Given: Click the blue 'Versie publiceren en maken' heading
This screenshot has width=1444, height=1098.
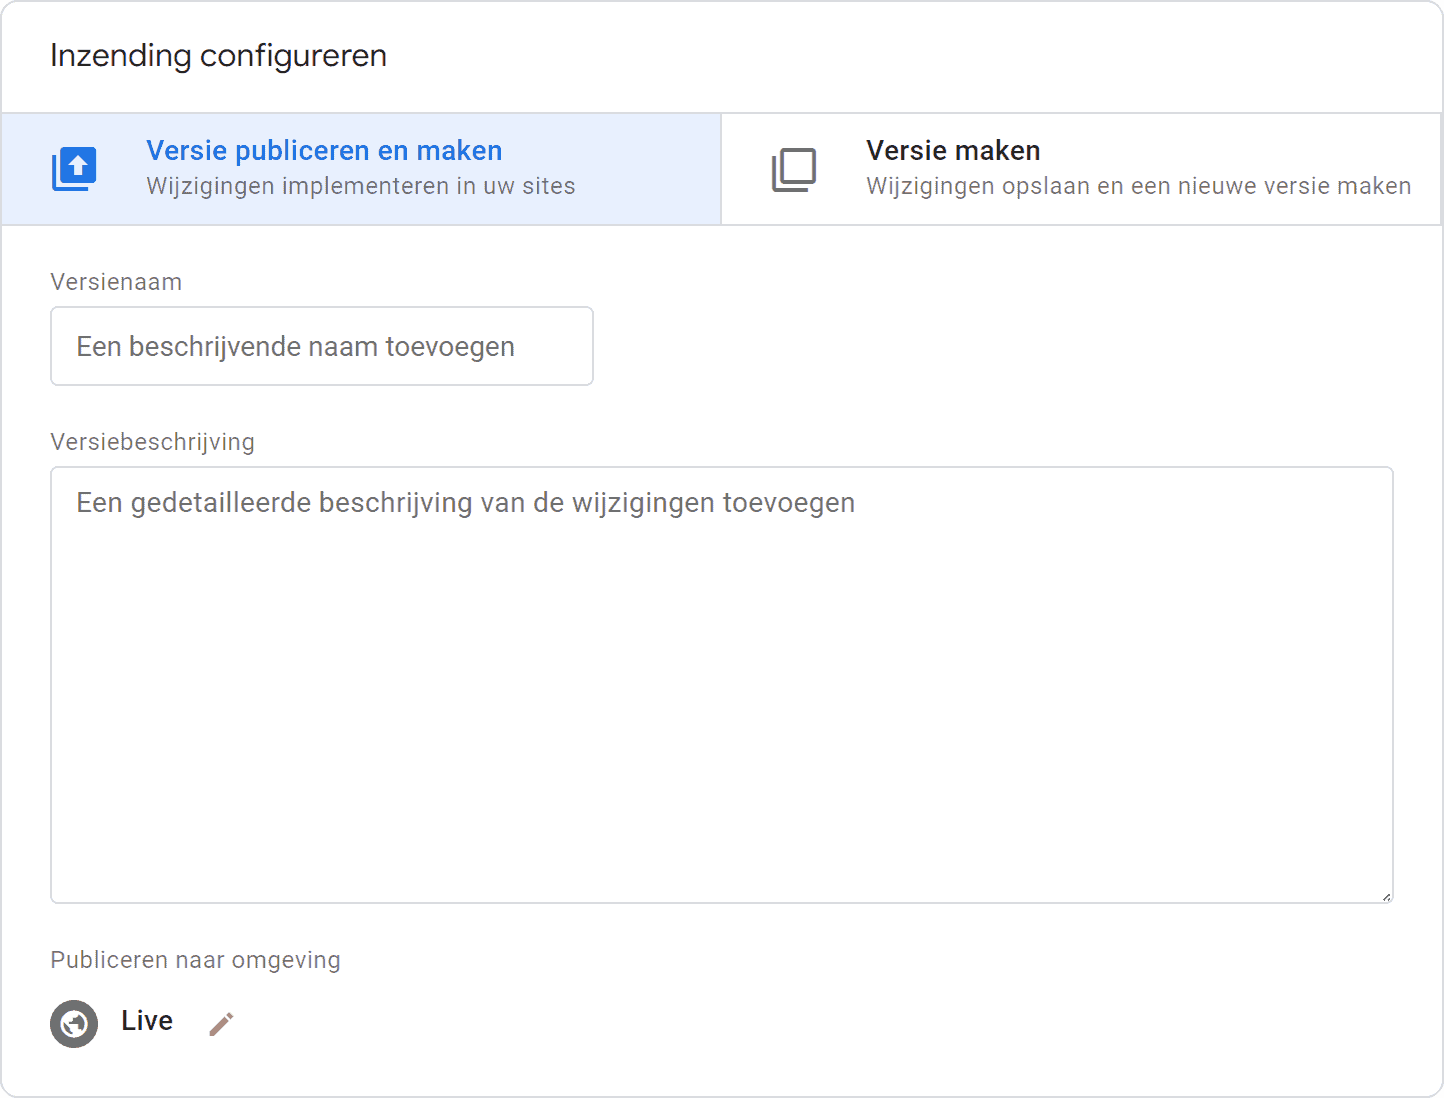Looking at the screenshot, I should point(324,150).
